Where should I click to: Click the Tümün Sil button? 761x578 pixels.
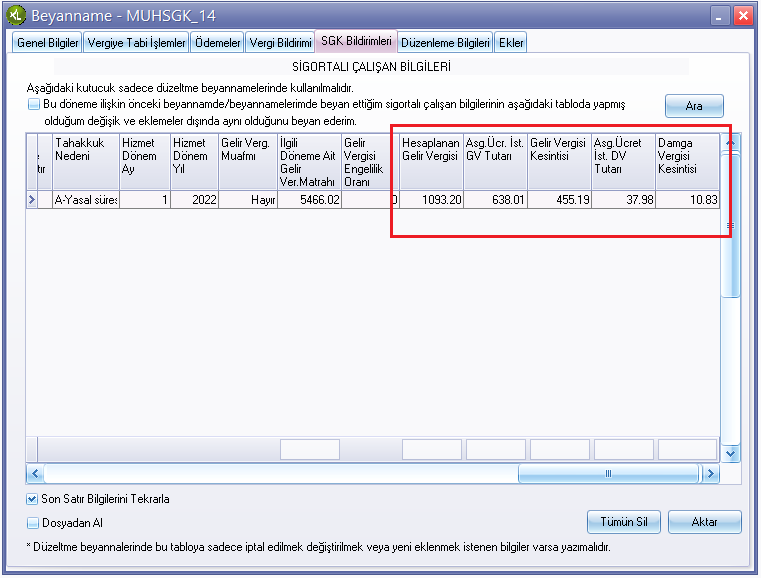624,522
